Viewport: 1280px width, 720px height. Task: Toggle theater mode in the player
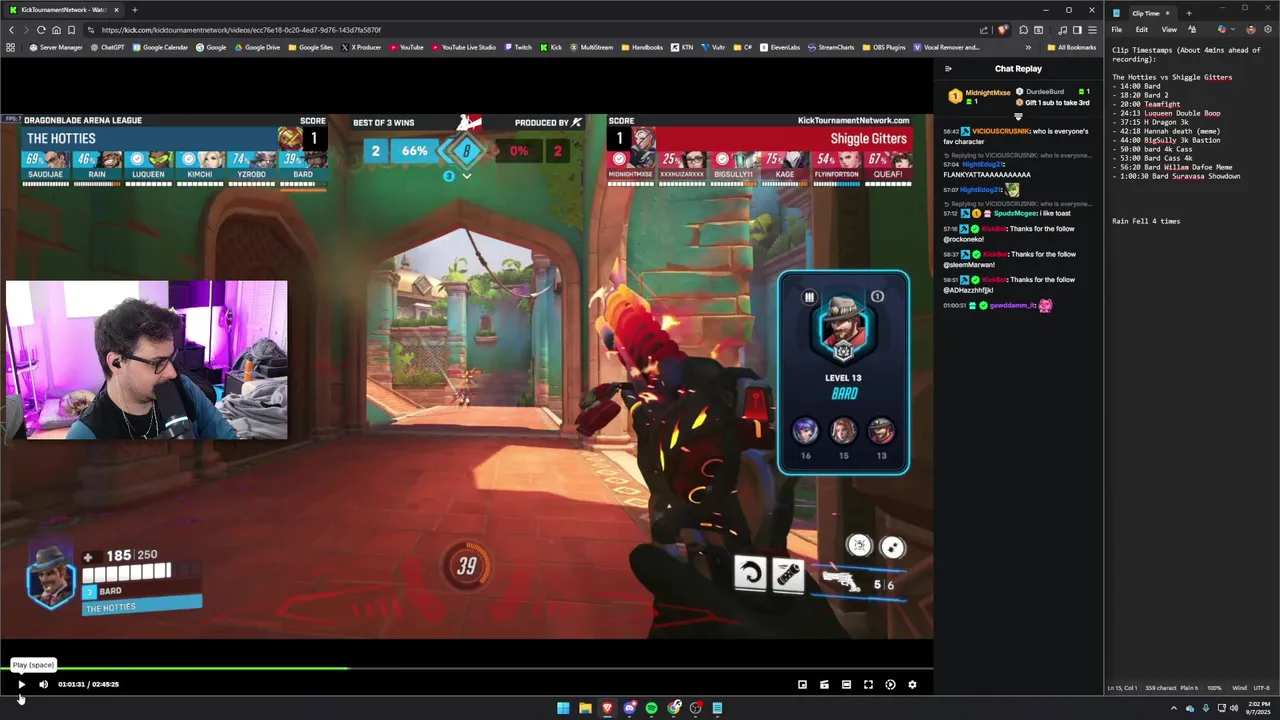tap(846, 685)
